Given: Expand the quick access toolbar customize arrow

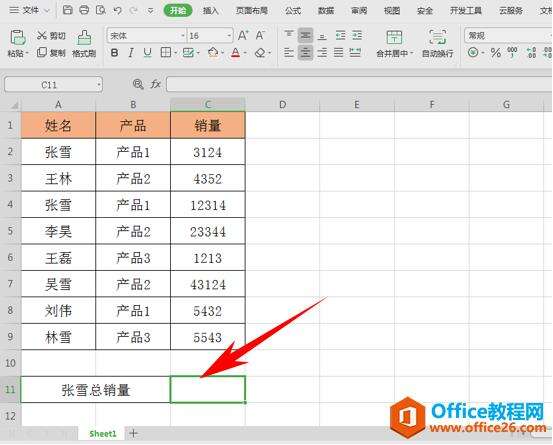Looking at the screenshot, I should [150, 11].
